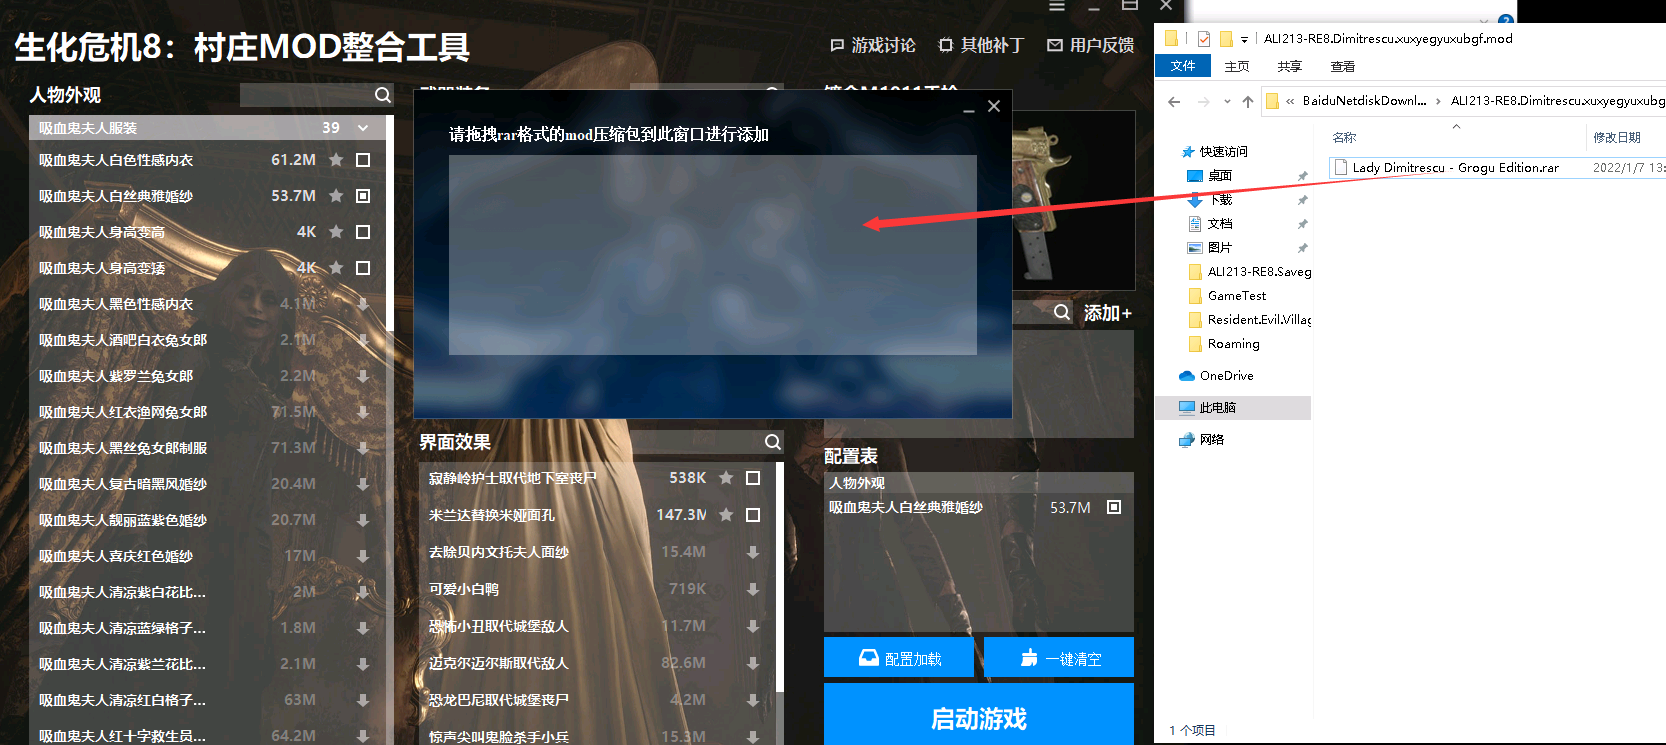Download 吸血鬼夫人黑色性感内衣 mod

363,304
